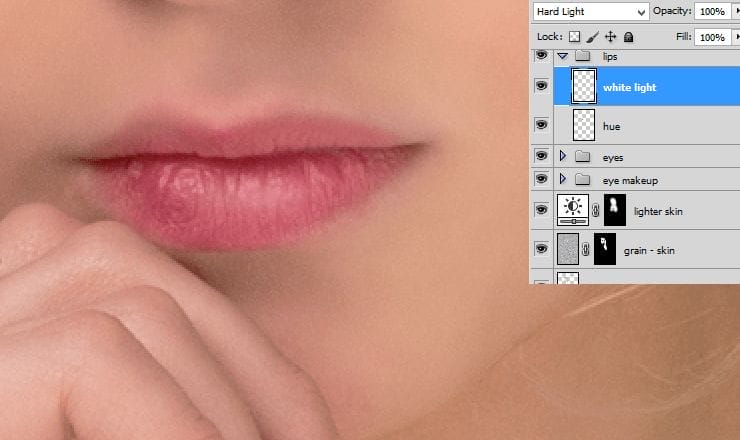Select the hue layer by name
Screen dimensions: 740x440
611,126
